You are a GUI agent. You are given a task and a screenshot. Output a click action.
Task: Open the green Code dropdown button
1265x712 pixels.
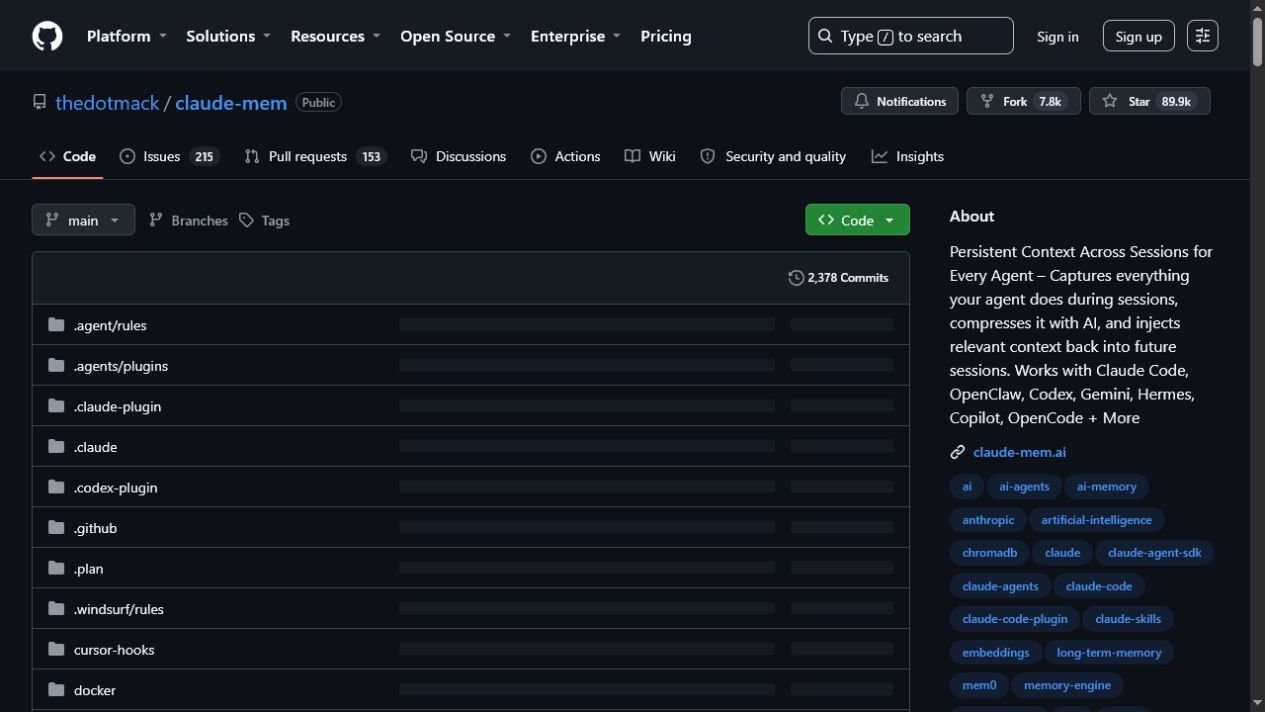click(x=857, y=220)
